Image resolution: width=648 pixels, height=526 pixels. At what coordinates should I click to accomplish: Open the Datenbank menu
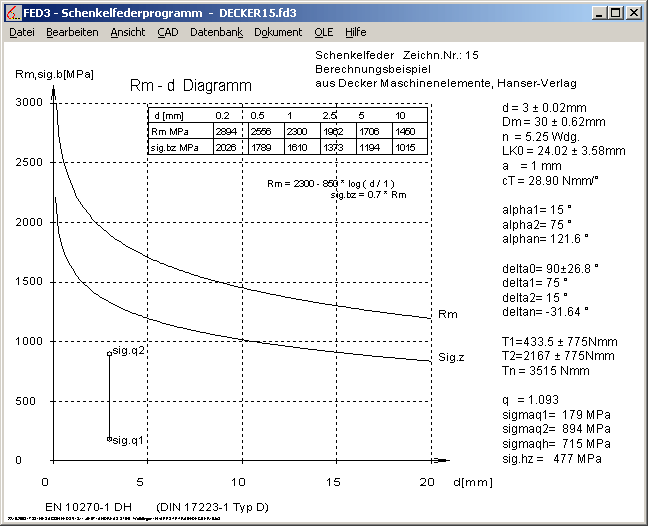216,32
